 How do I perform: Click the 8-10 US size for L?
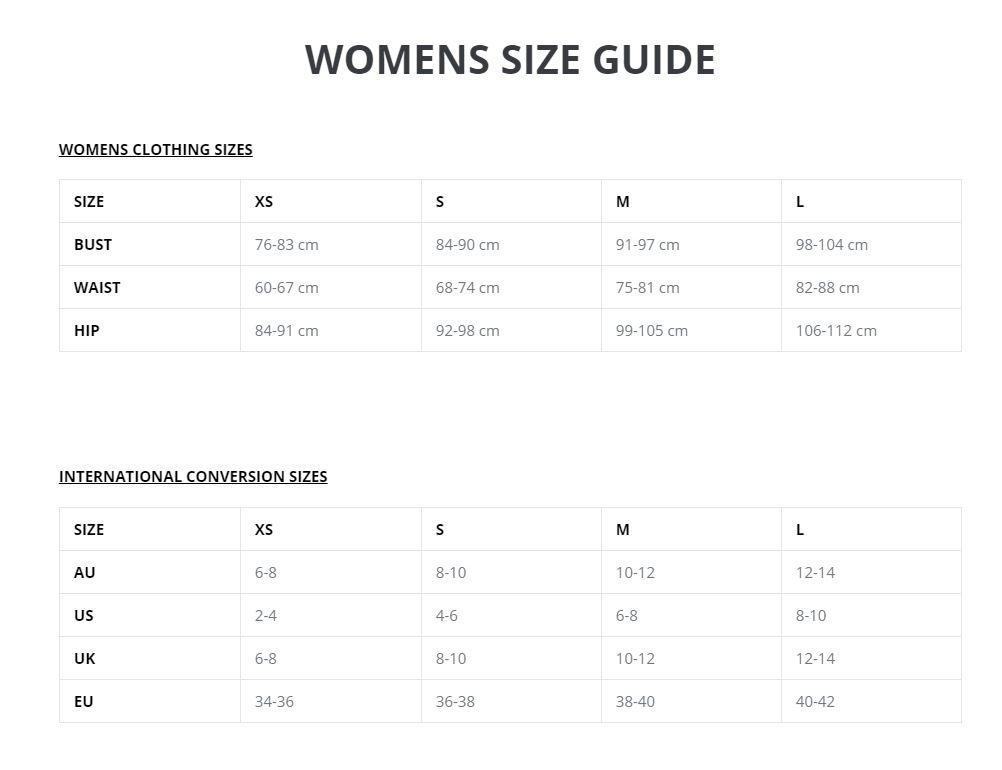point(811,615)
